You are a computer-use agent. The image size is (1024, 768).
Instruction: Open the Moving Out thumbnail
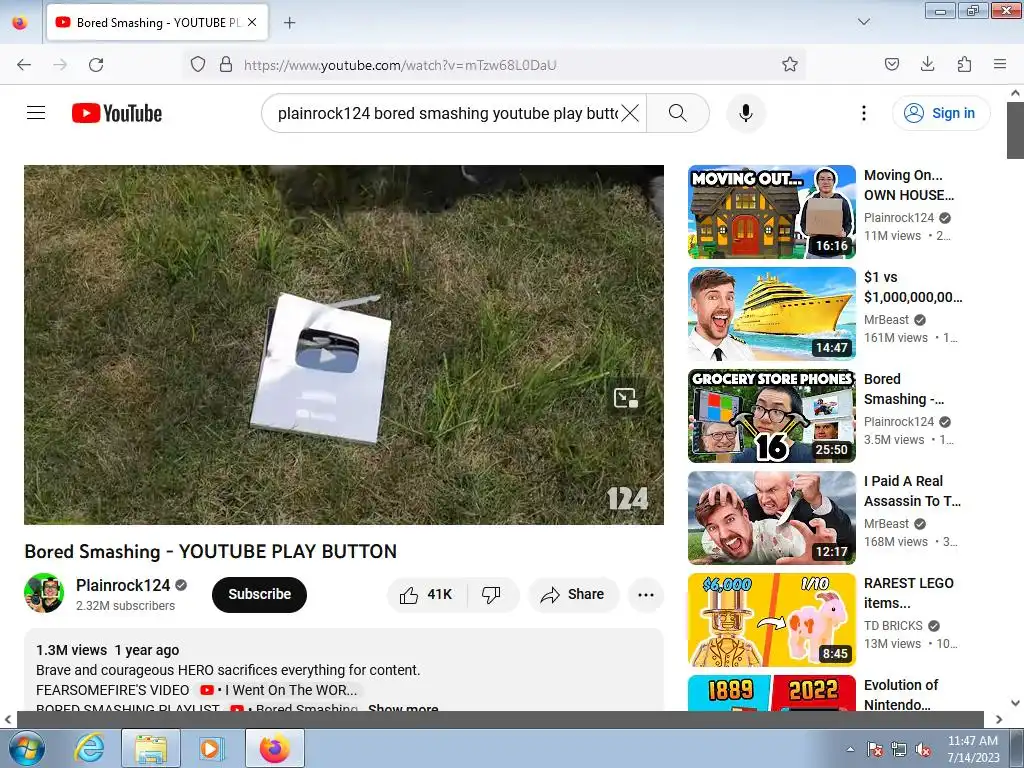click(771, 212)
